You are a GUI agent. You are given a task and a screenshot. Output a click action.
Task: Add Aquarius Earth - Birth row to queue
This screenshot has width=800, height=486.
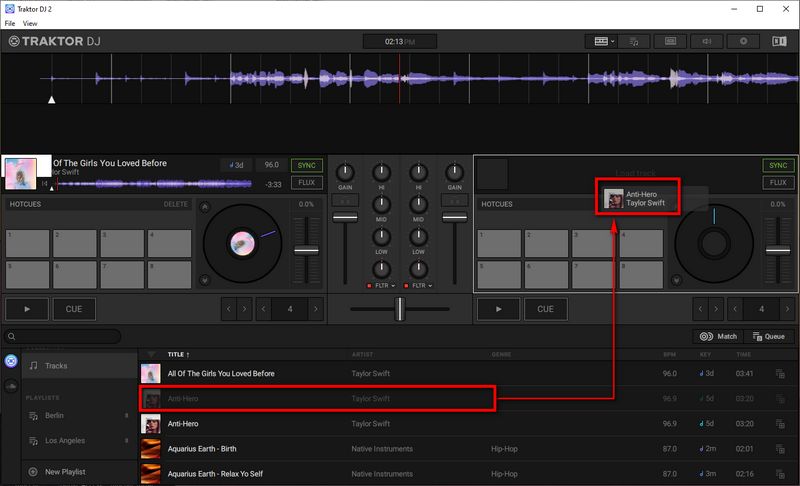coord(780,449)
